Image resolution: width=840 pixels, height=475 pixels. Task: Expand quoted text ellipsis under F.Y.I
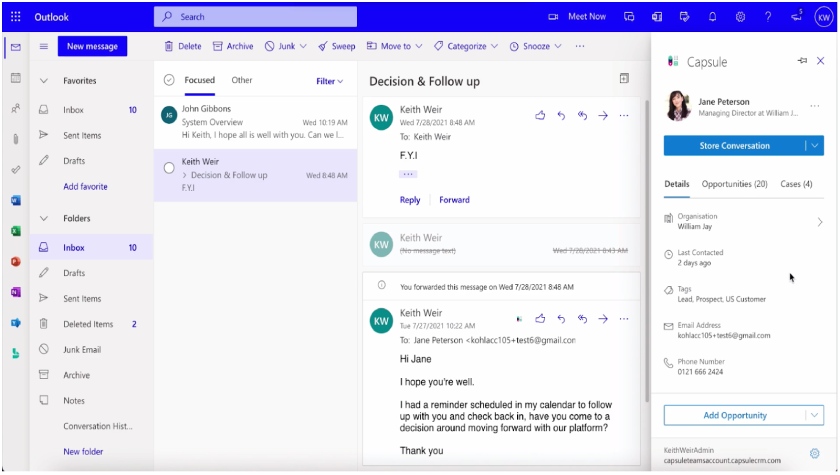pos(408,174)
